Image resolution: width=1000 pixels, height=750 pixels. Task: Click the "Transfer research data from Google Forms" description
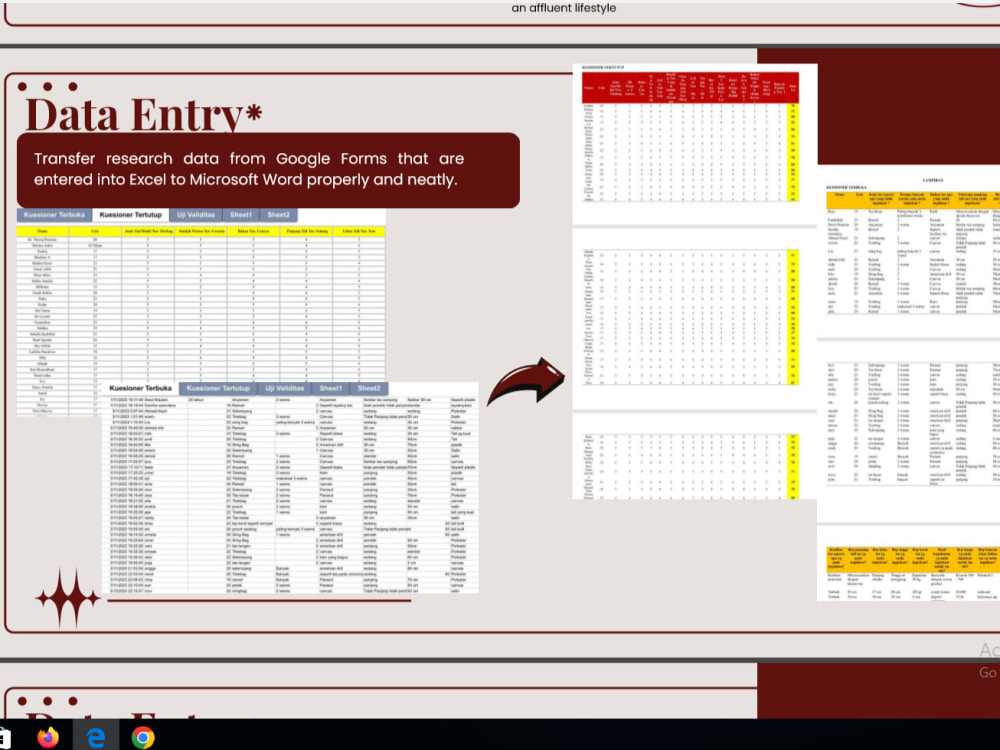249,169
